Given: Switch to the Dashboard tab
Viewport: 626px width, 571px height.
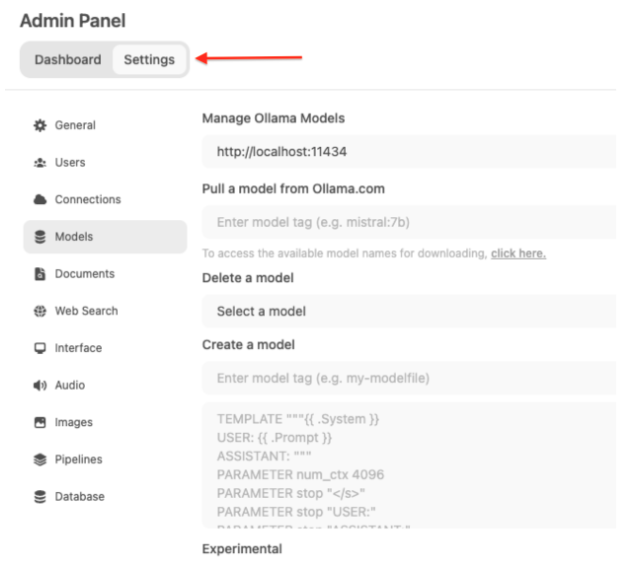Looking at the screenshot, I should pyautogui.click(x=68, y=60).
